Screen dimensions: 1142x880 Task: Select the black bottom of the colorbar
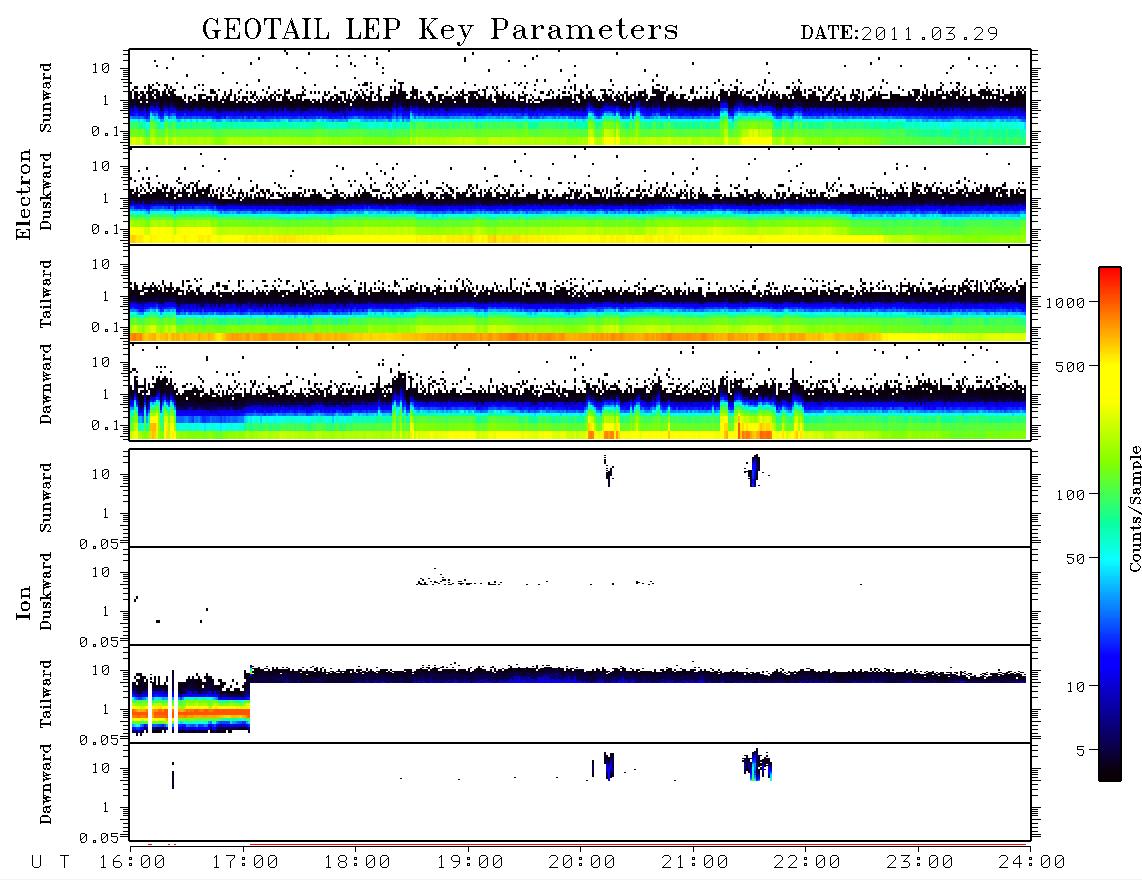point(1110,774)
